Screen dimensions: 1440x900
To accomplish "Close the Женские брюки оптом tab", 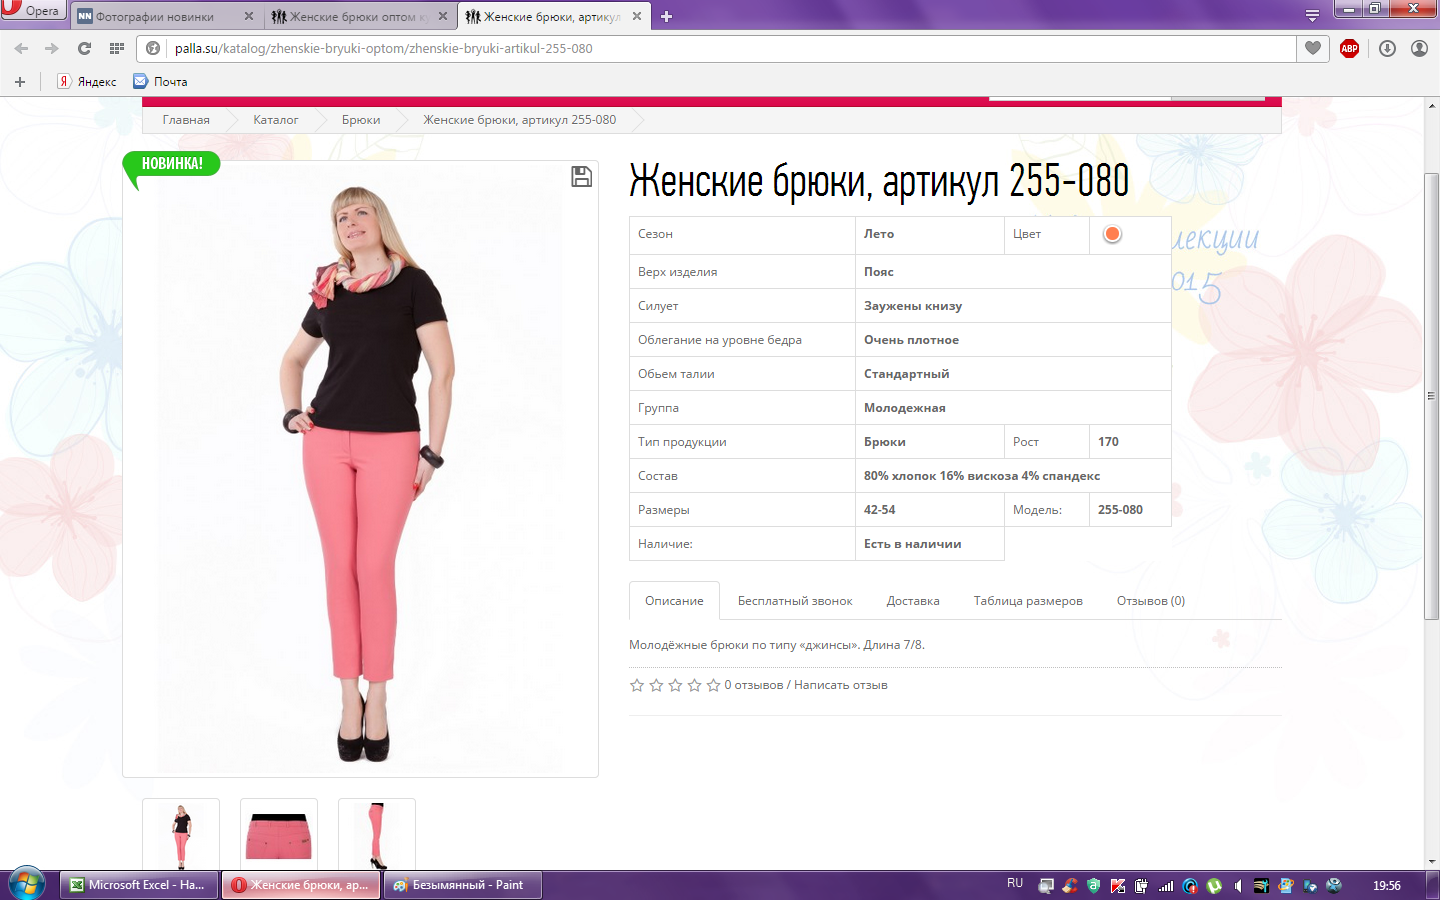I will [443, 16].
